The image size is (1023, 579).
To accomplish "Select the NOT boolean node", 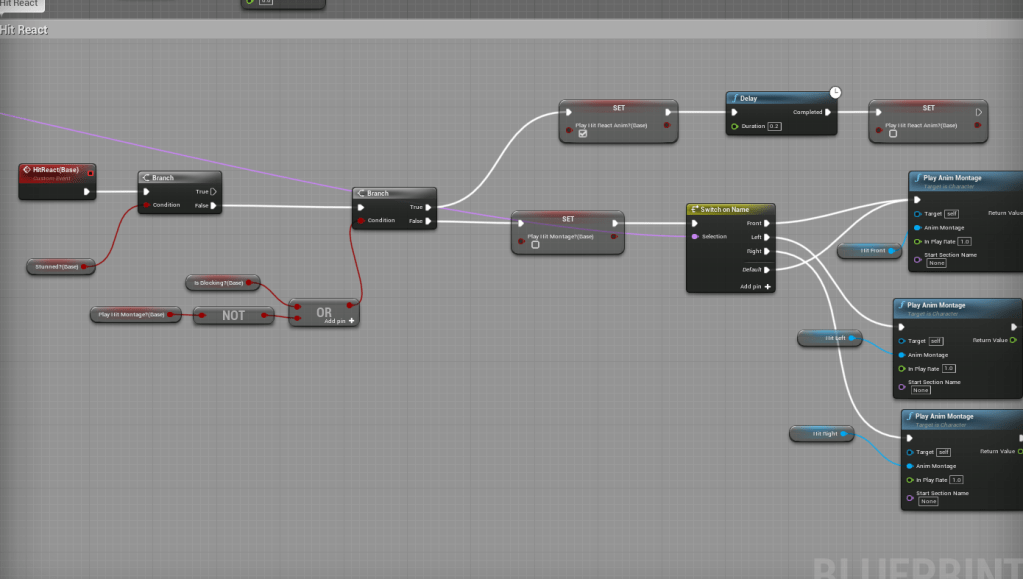I will [232, 315].
